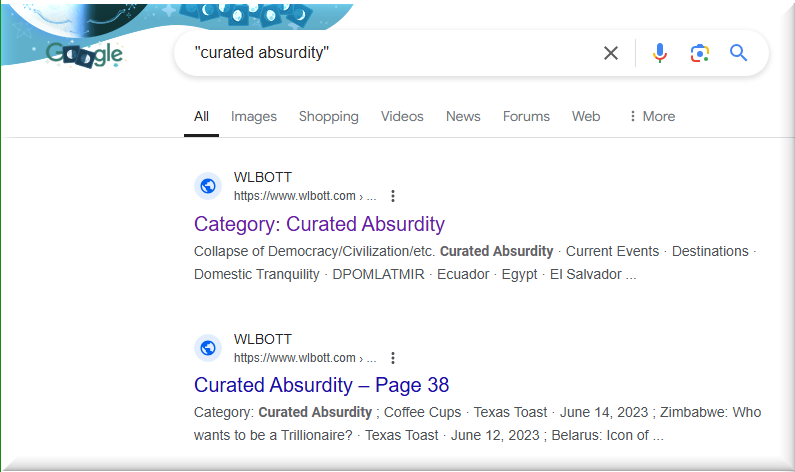The image size is (795, 472).
Task: Open the three-dot menu for the second result
Action: click(393, 358)
